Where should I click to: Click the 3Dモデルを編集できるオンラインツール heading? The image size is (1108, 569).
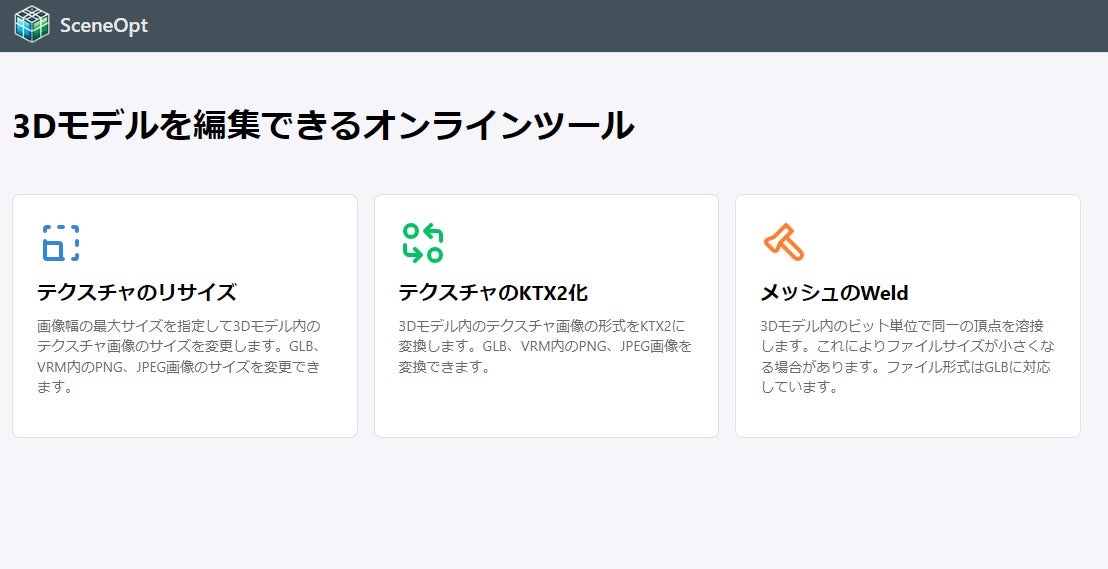point(323,127)
